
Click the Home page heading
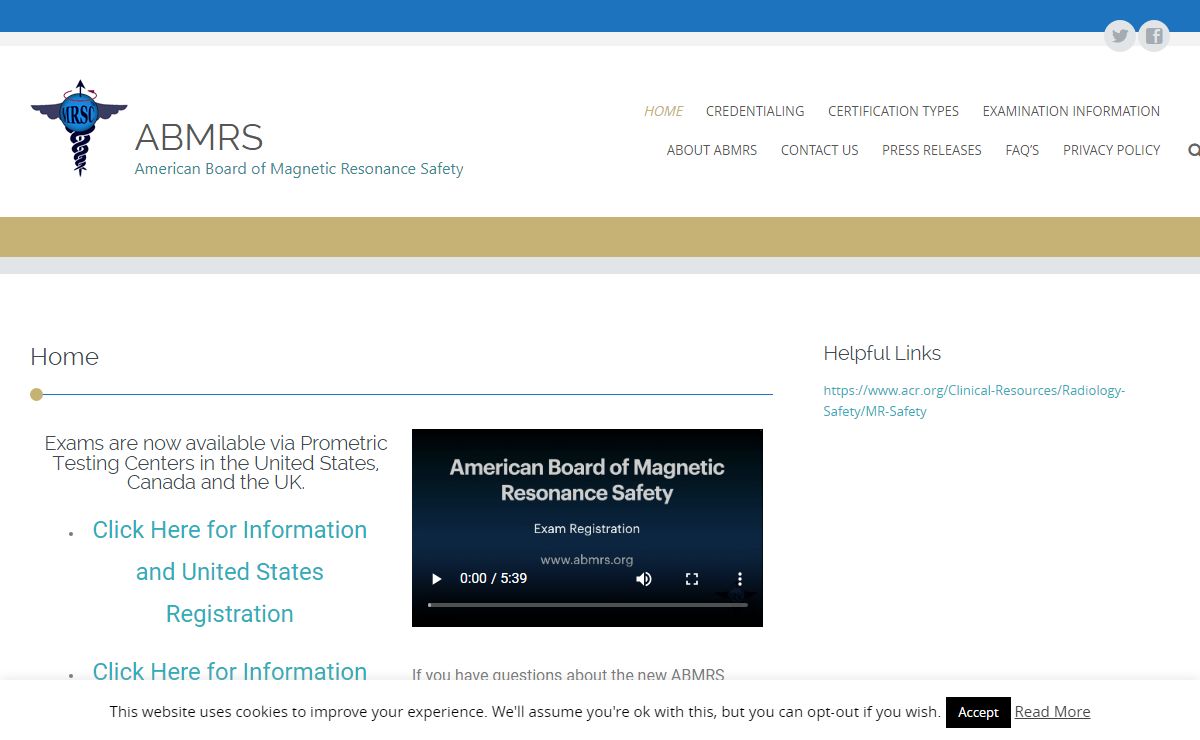(64, 357)
